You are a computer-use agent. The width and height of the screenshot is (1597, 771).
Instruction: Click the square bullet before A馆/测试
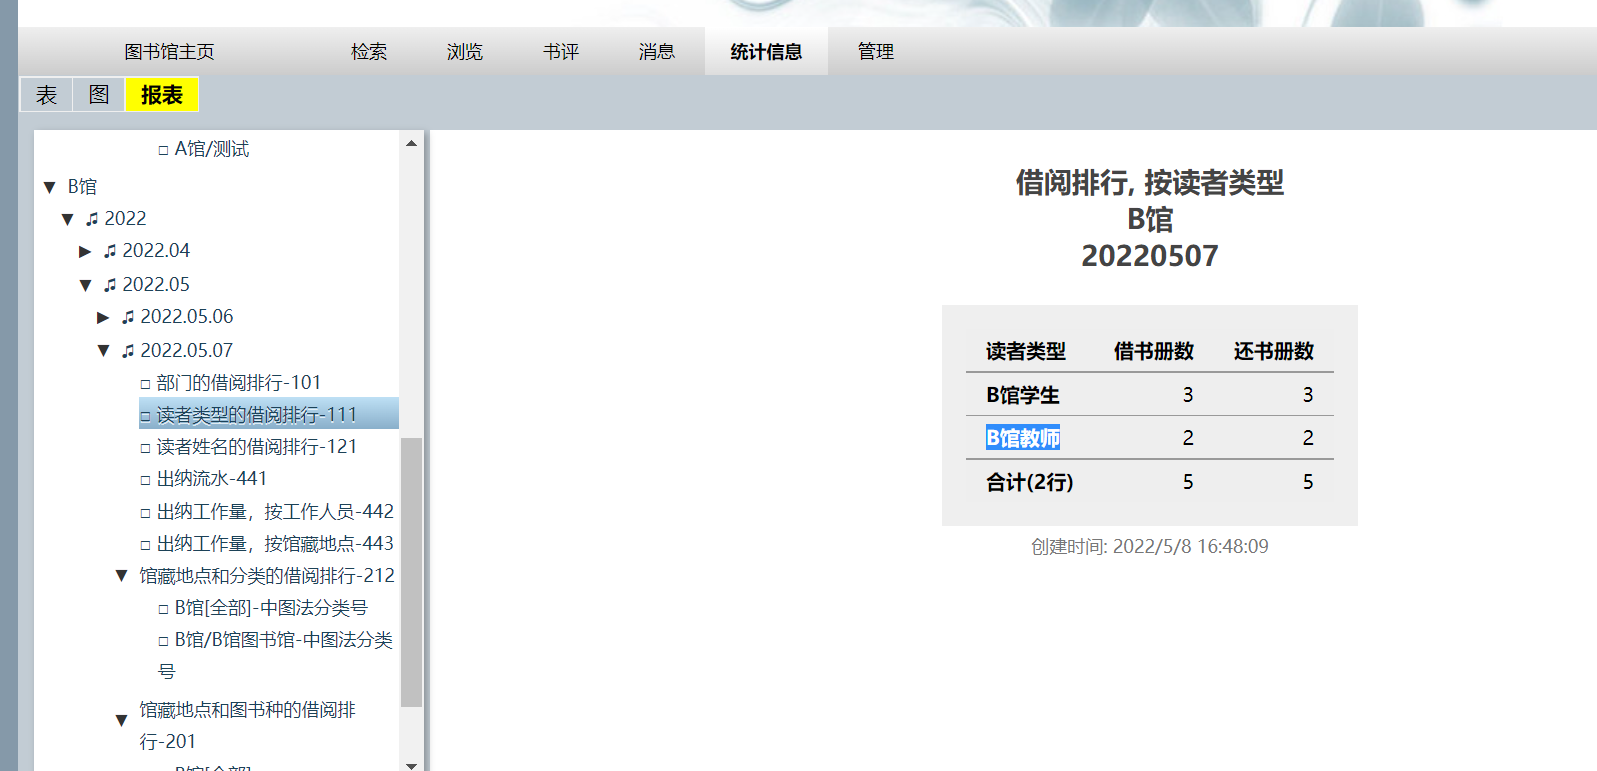tap(163, 150)
